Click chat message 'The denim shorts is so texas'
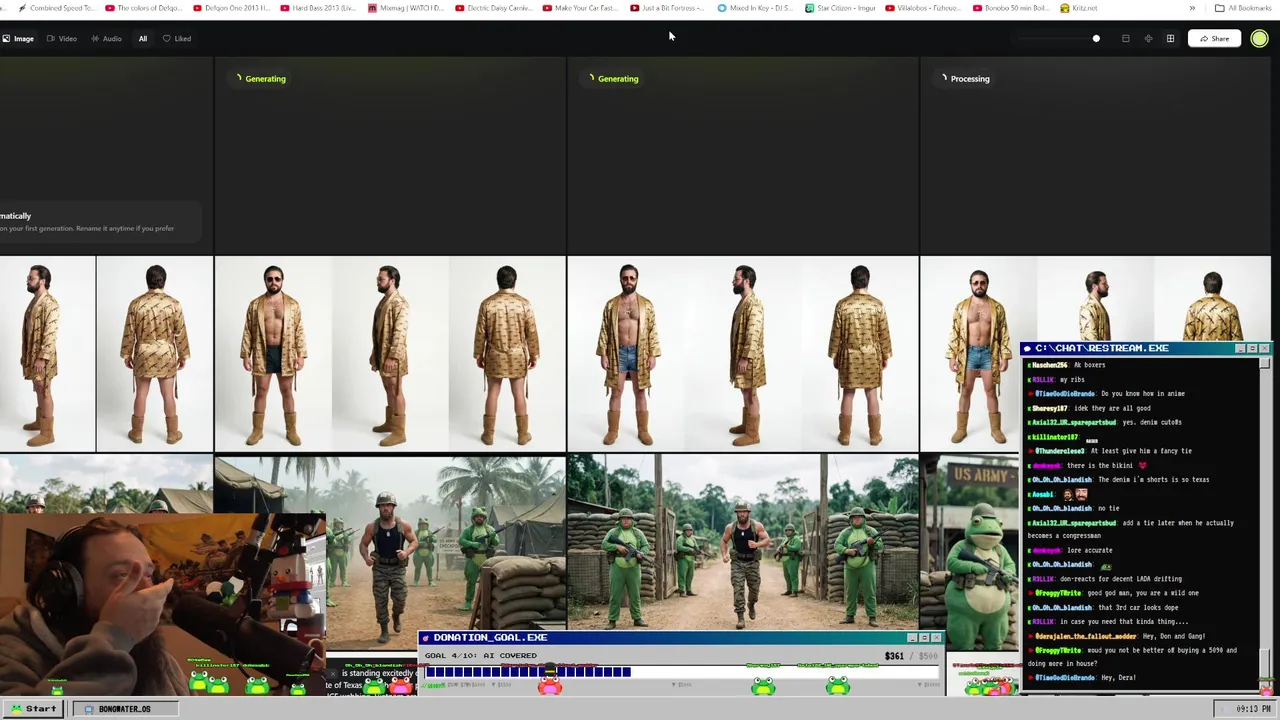 click(1153, 479)
